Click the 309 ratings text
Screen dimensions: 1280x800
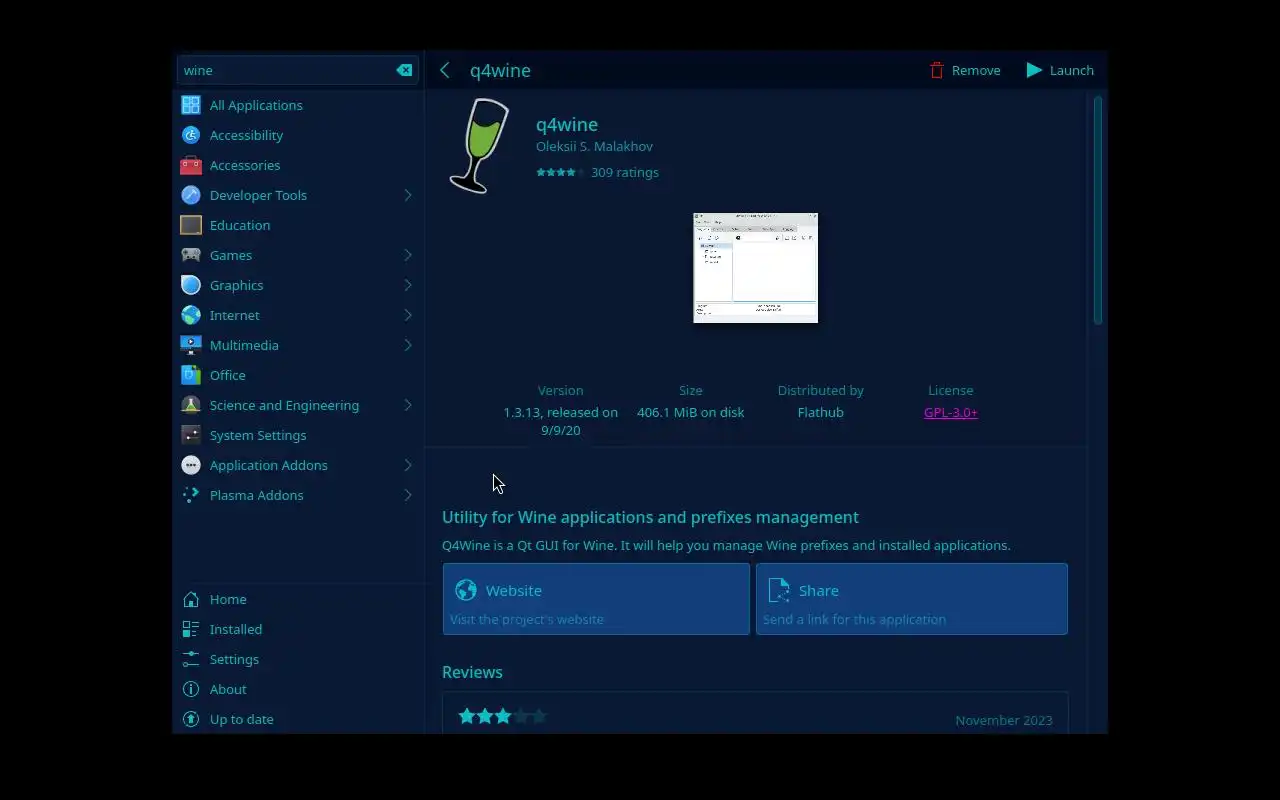pyautogui.click(x=625, y=172)
